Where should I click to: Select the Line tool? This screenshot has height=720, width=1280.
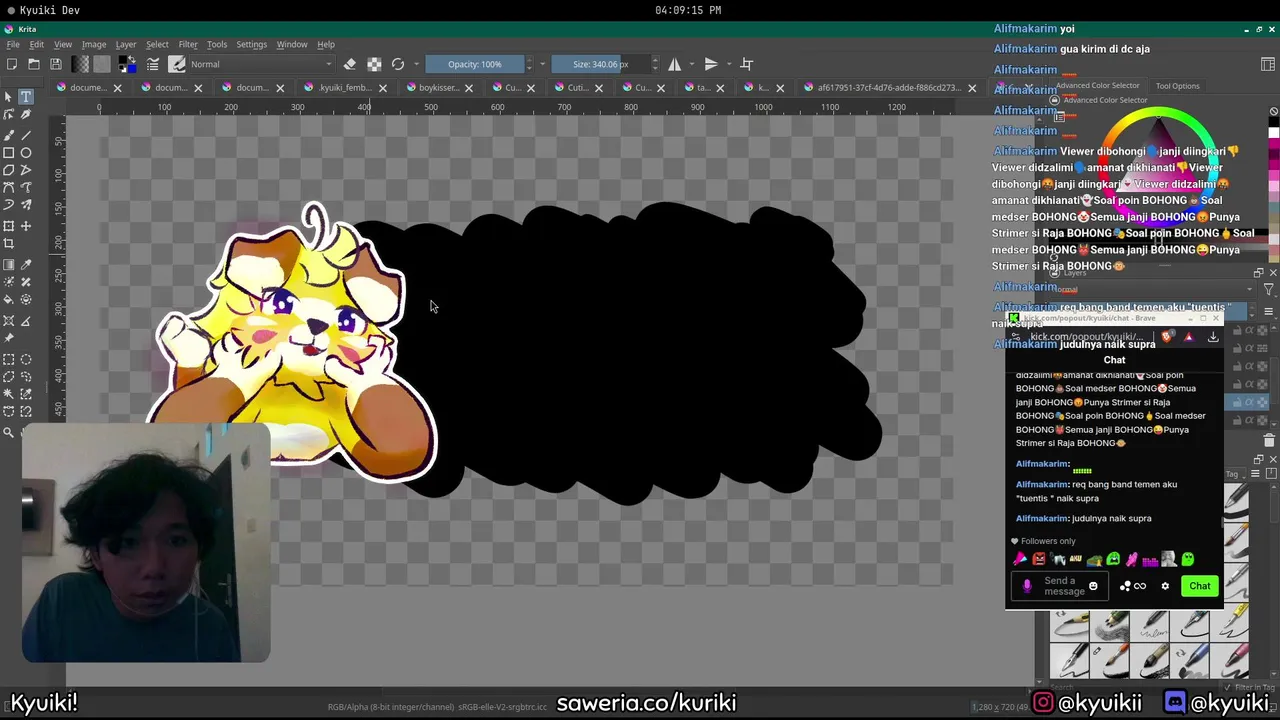pos(26,134)
